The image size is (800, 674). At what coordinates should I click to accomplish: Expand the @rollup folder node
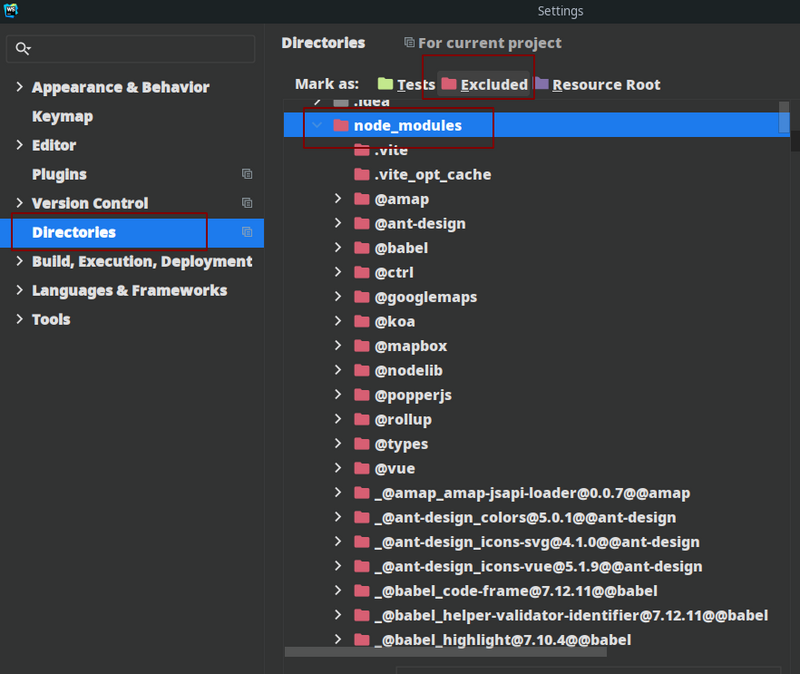pyautogui.click(x=338, y=419)
